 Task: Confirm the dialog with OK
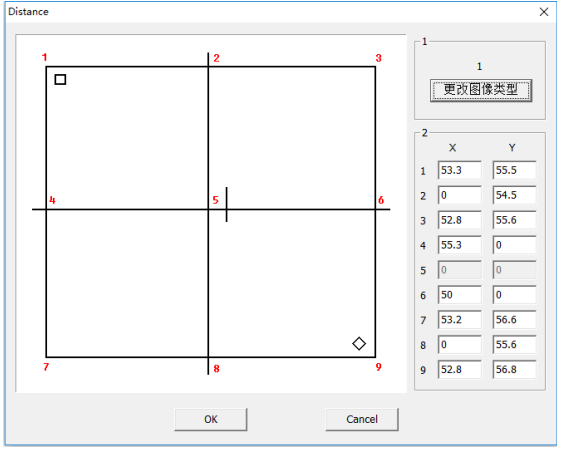pos(211,419)
